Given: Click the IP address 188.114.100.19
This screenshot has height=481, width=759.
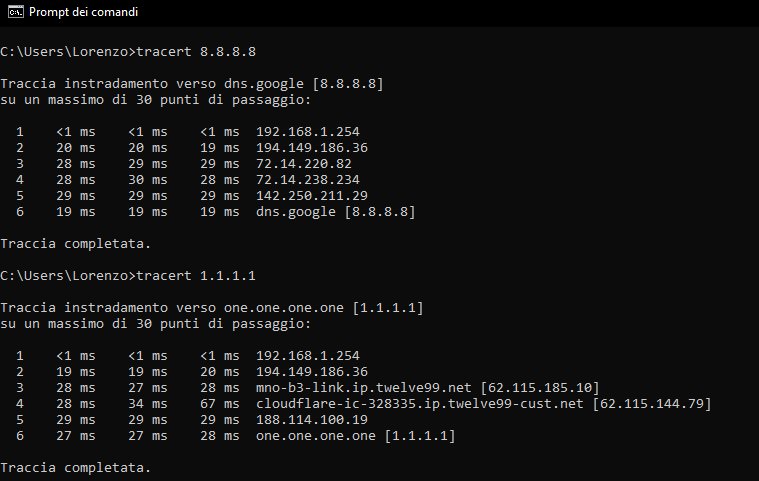Looking at the screenshot, I should click(309, 419).
